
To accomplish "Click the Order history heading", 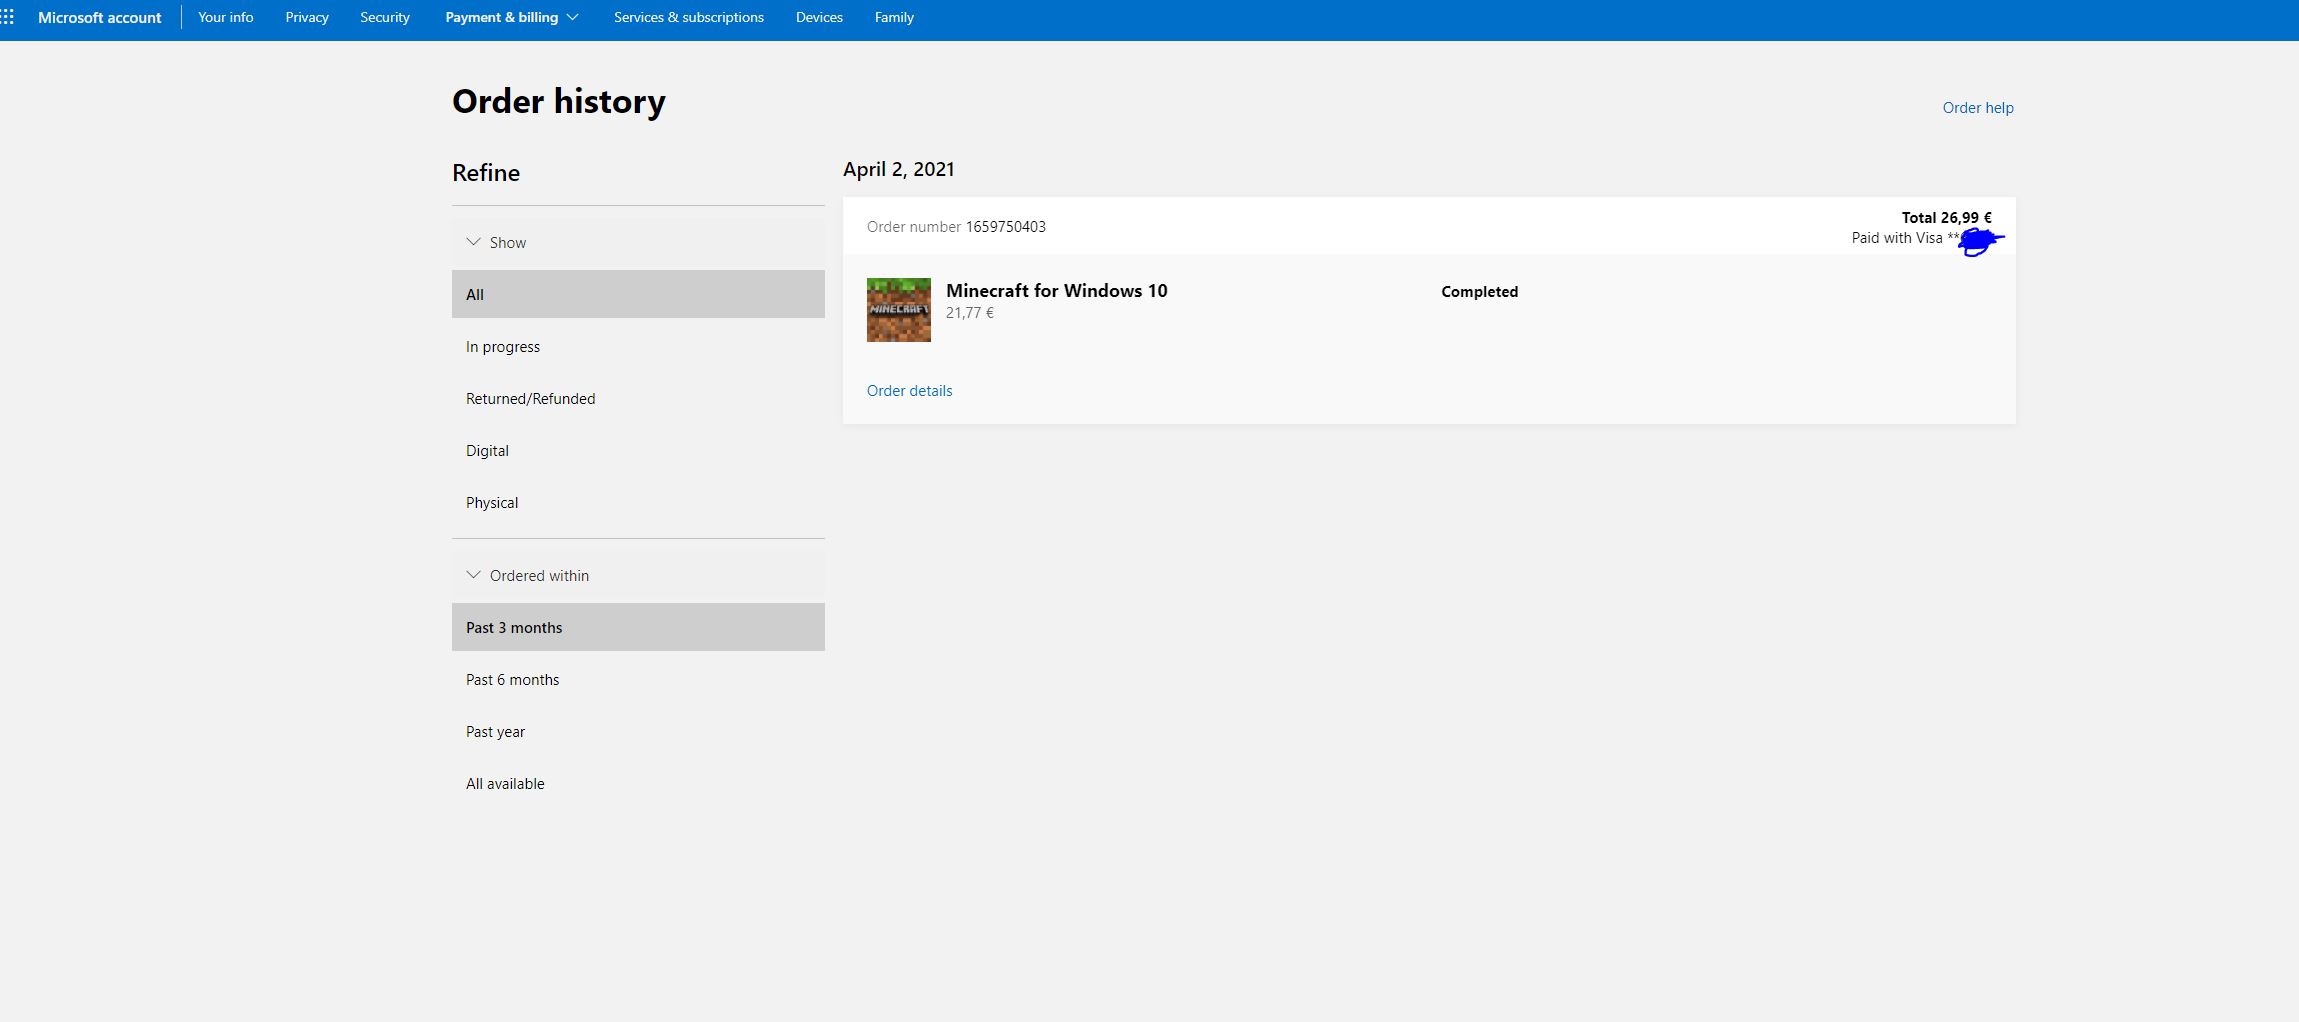I will pyautogui.click(x=558, y=101).
